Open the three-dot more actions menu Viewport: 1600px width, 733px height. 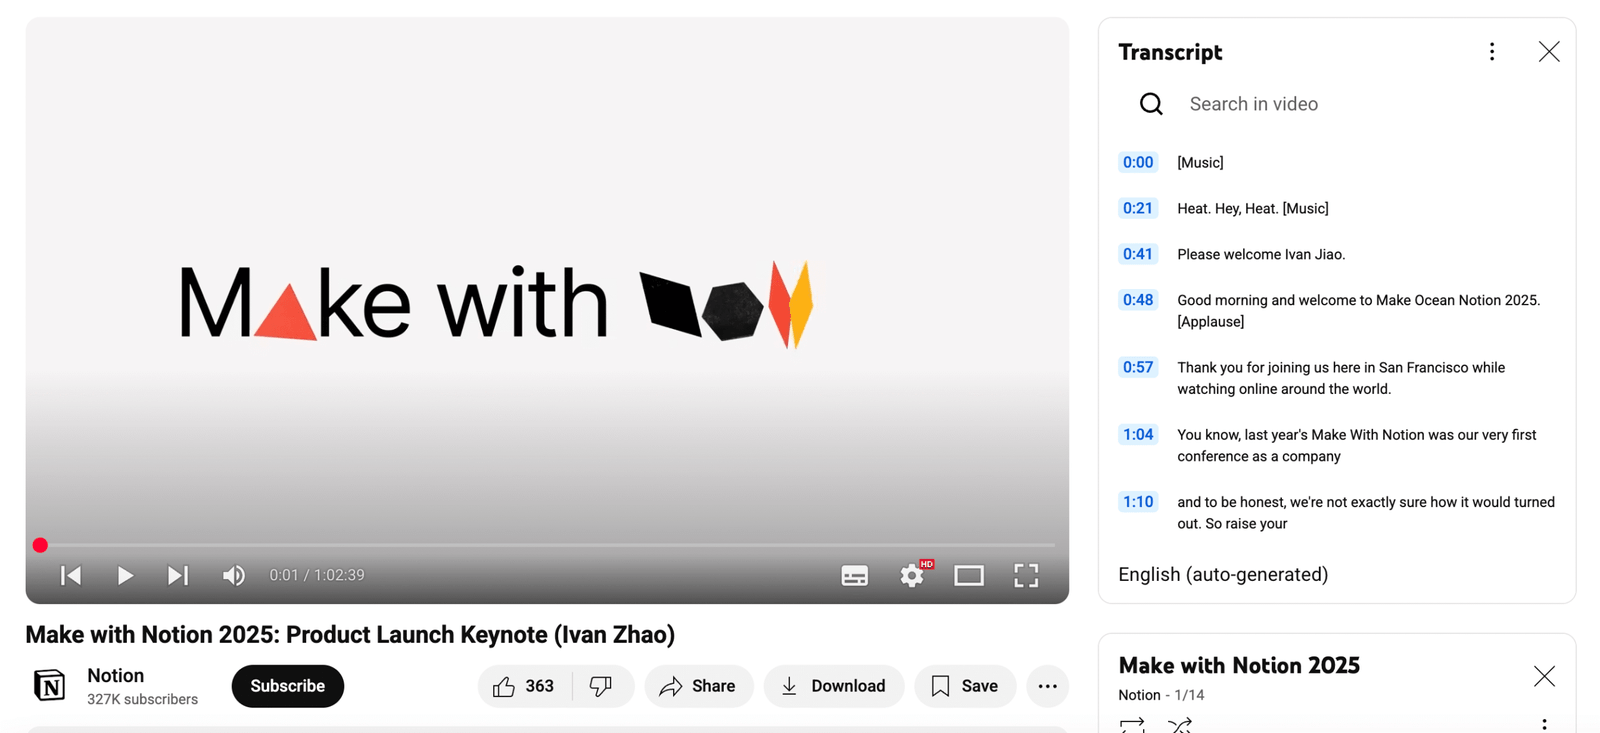(x=1047, y=686)
